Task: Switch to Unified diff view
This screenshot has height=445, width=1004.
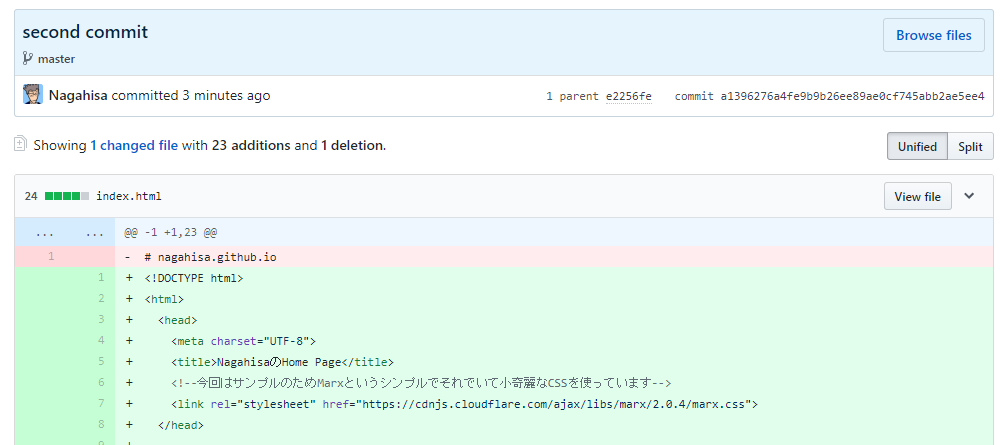Action: pyautogui.click(x=917, y=146)
